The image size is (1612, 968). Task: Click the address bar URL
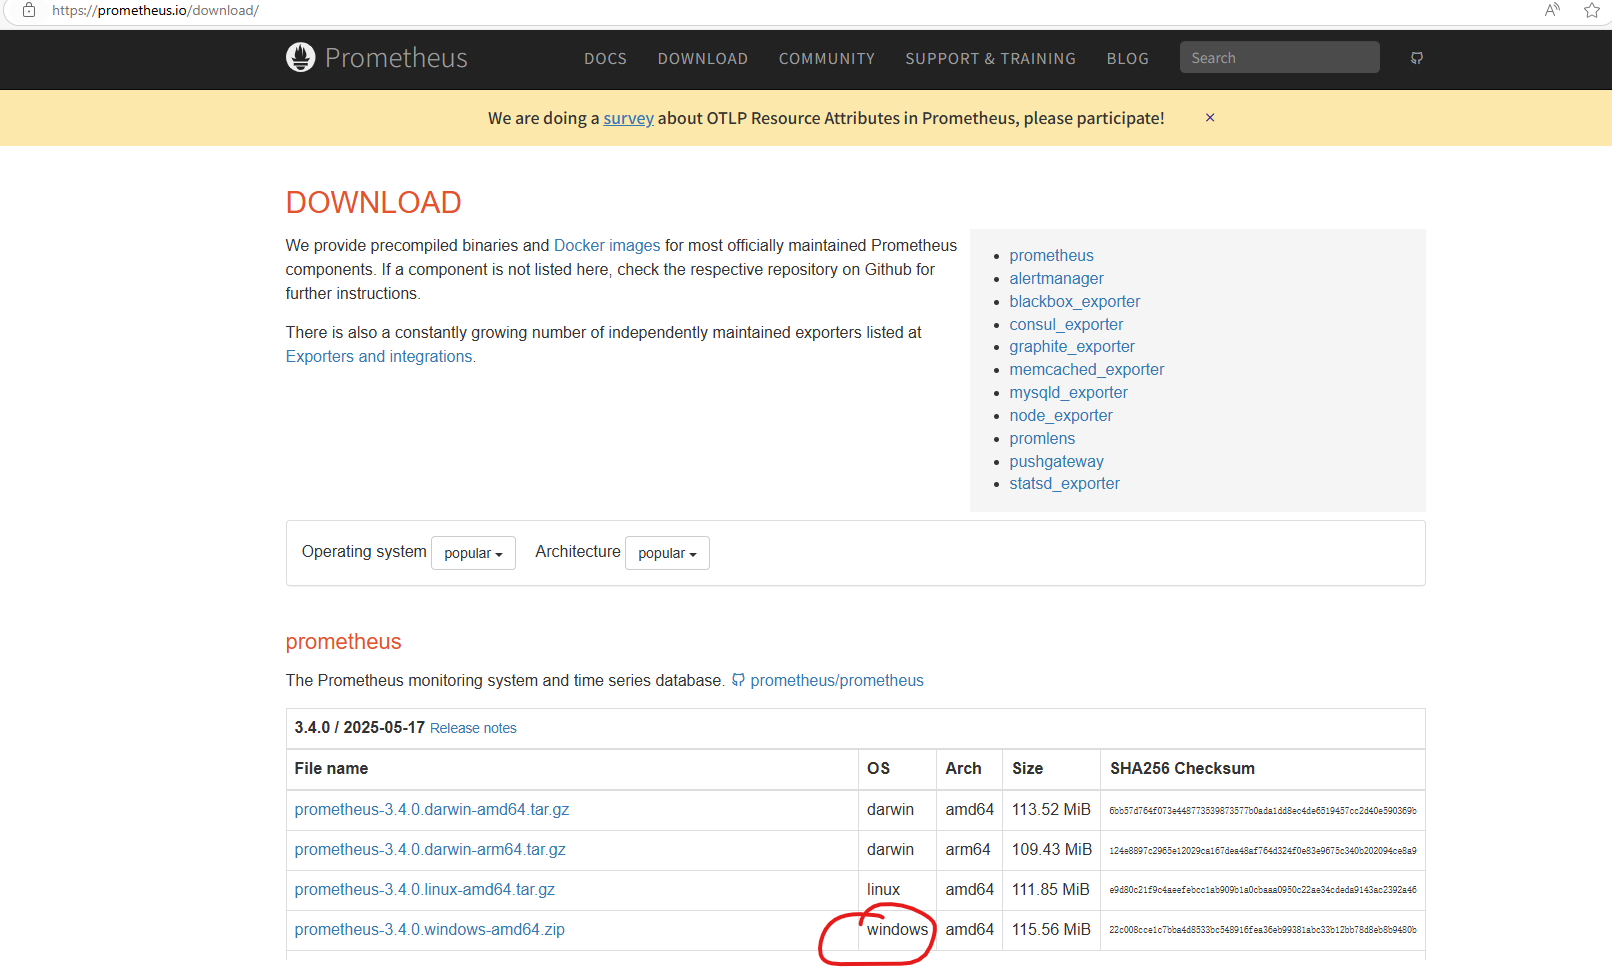155,10
